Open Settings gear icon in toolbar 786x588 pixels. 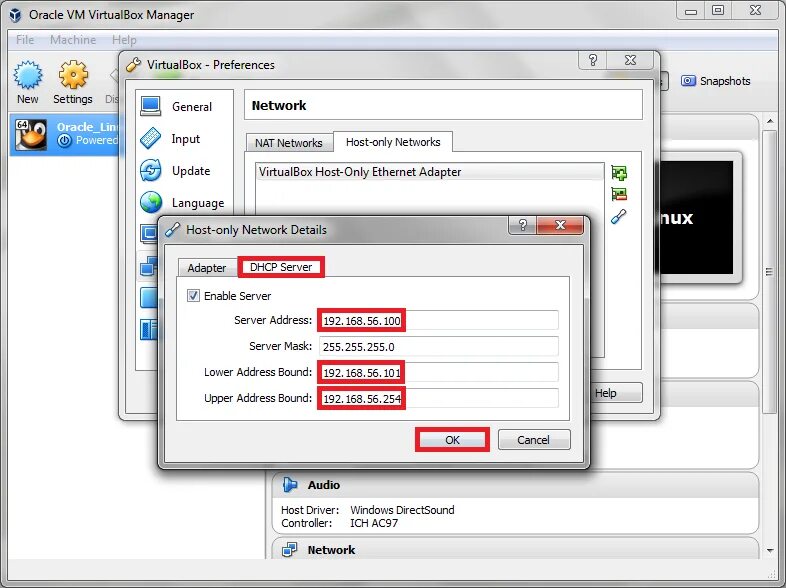(73, 75)
